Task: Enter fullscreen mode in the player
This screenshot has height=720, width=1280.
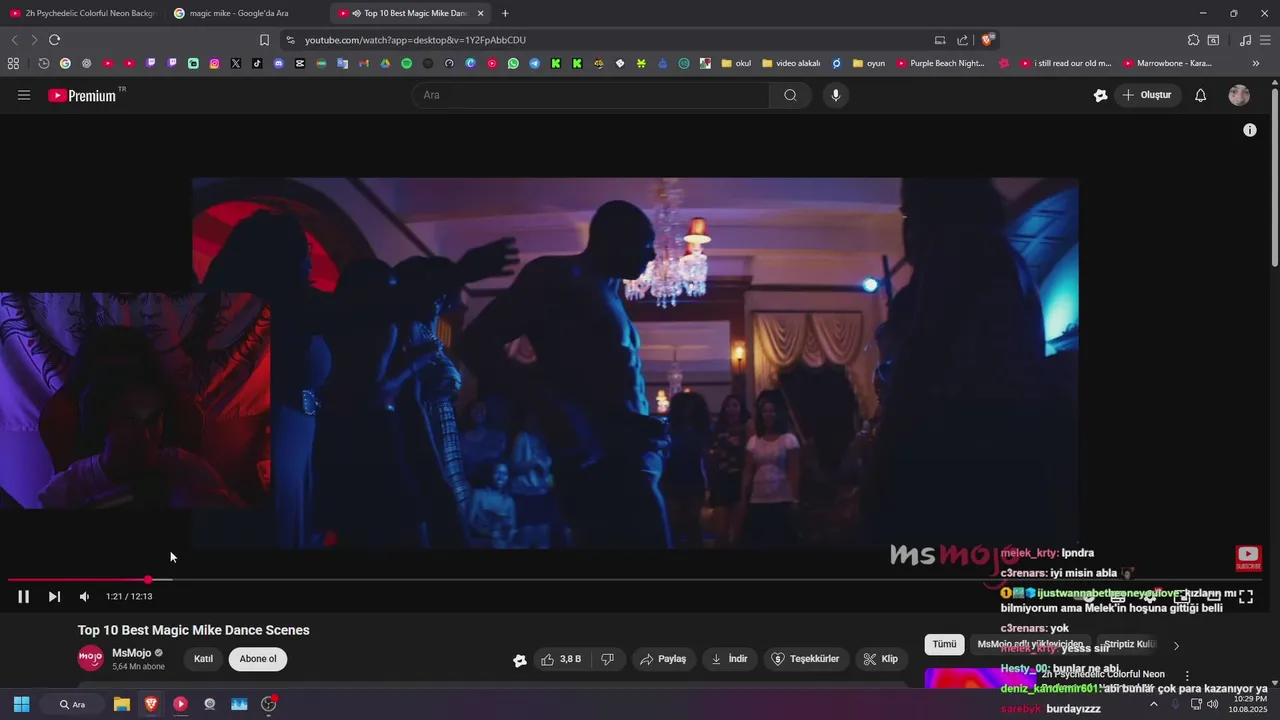Action: (1246, 596)
